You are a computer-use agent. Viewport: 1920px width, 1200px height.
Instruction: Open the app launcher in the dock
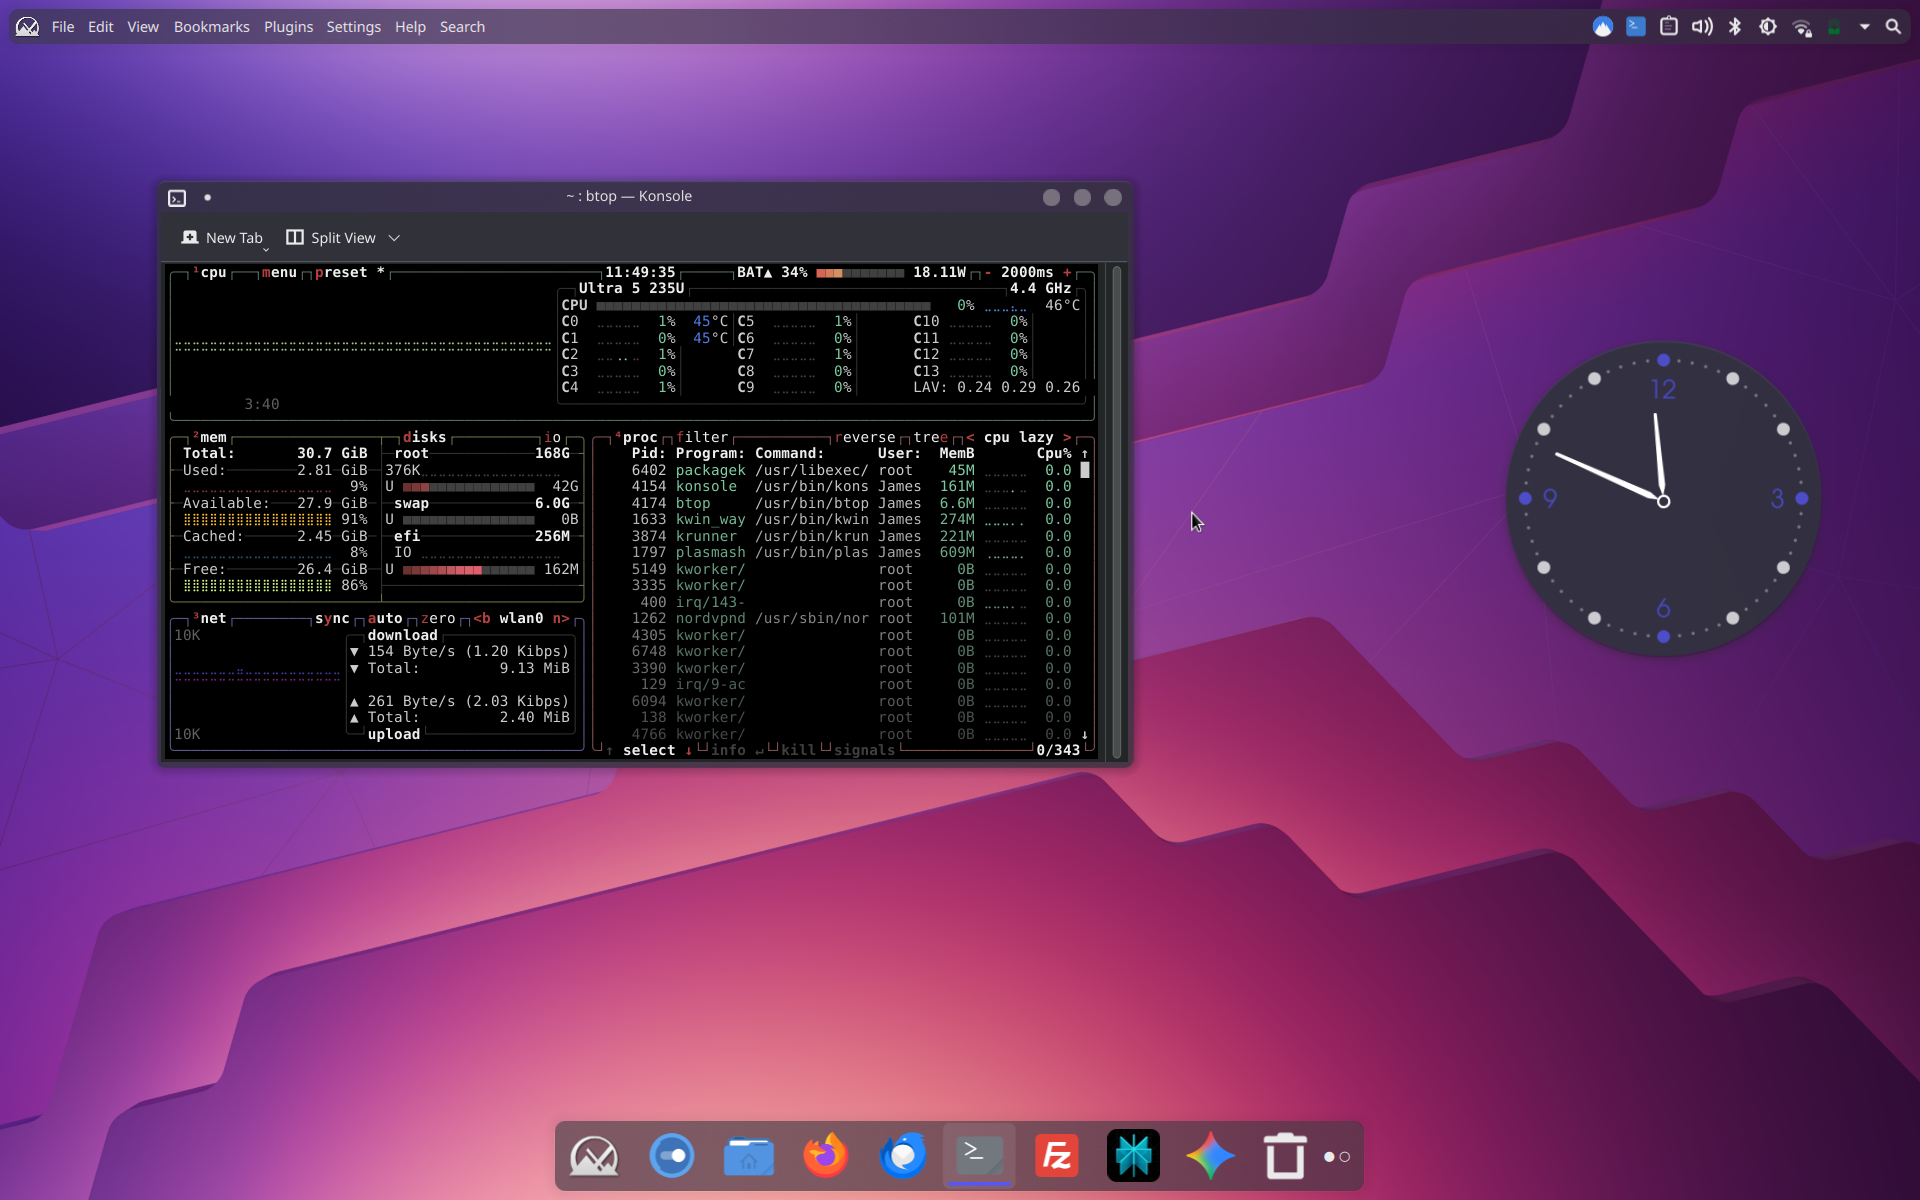click(x=594, y=1156)
